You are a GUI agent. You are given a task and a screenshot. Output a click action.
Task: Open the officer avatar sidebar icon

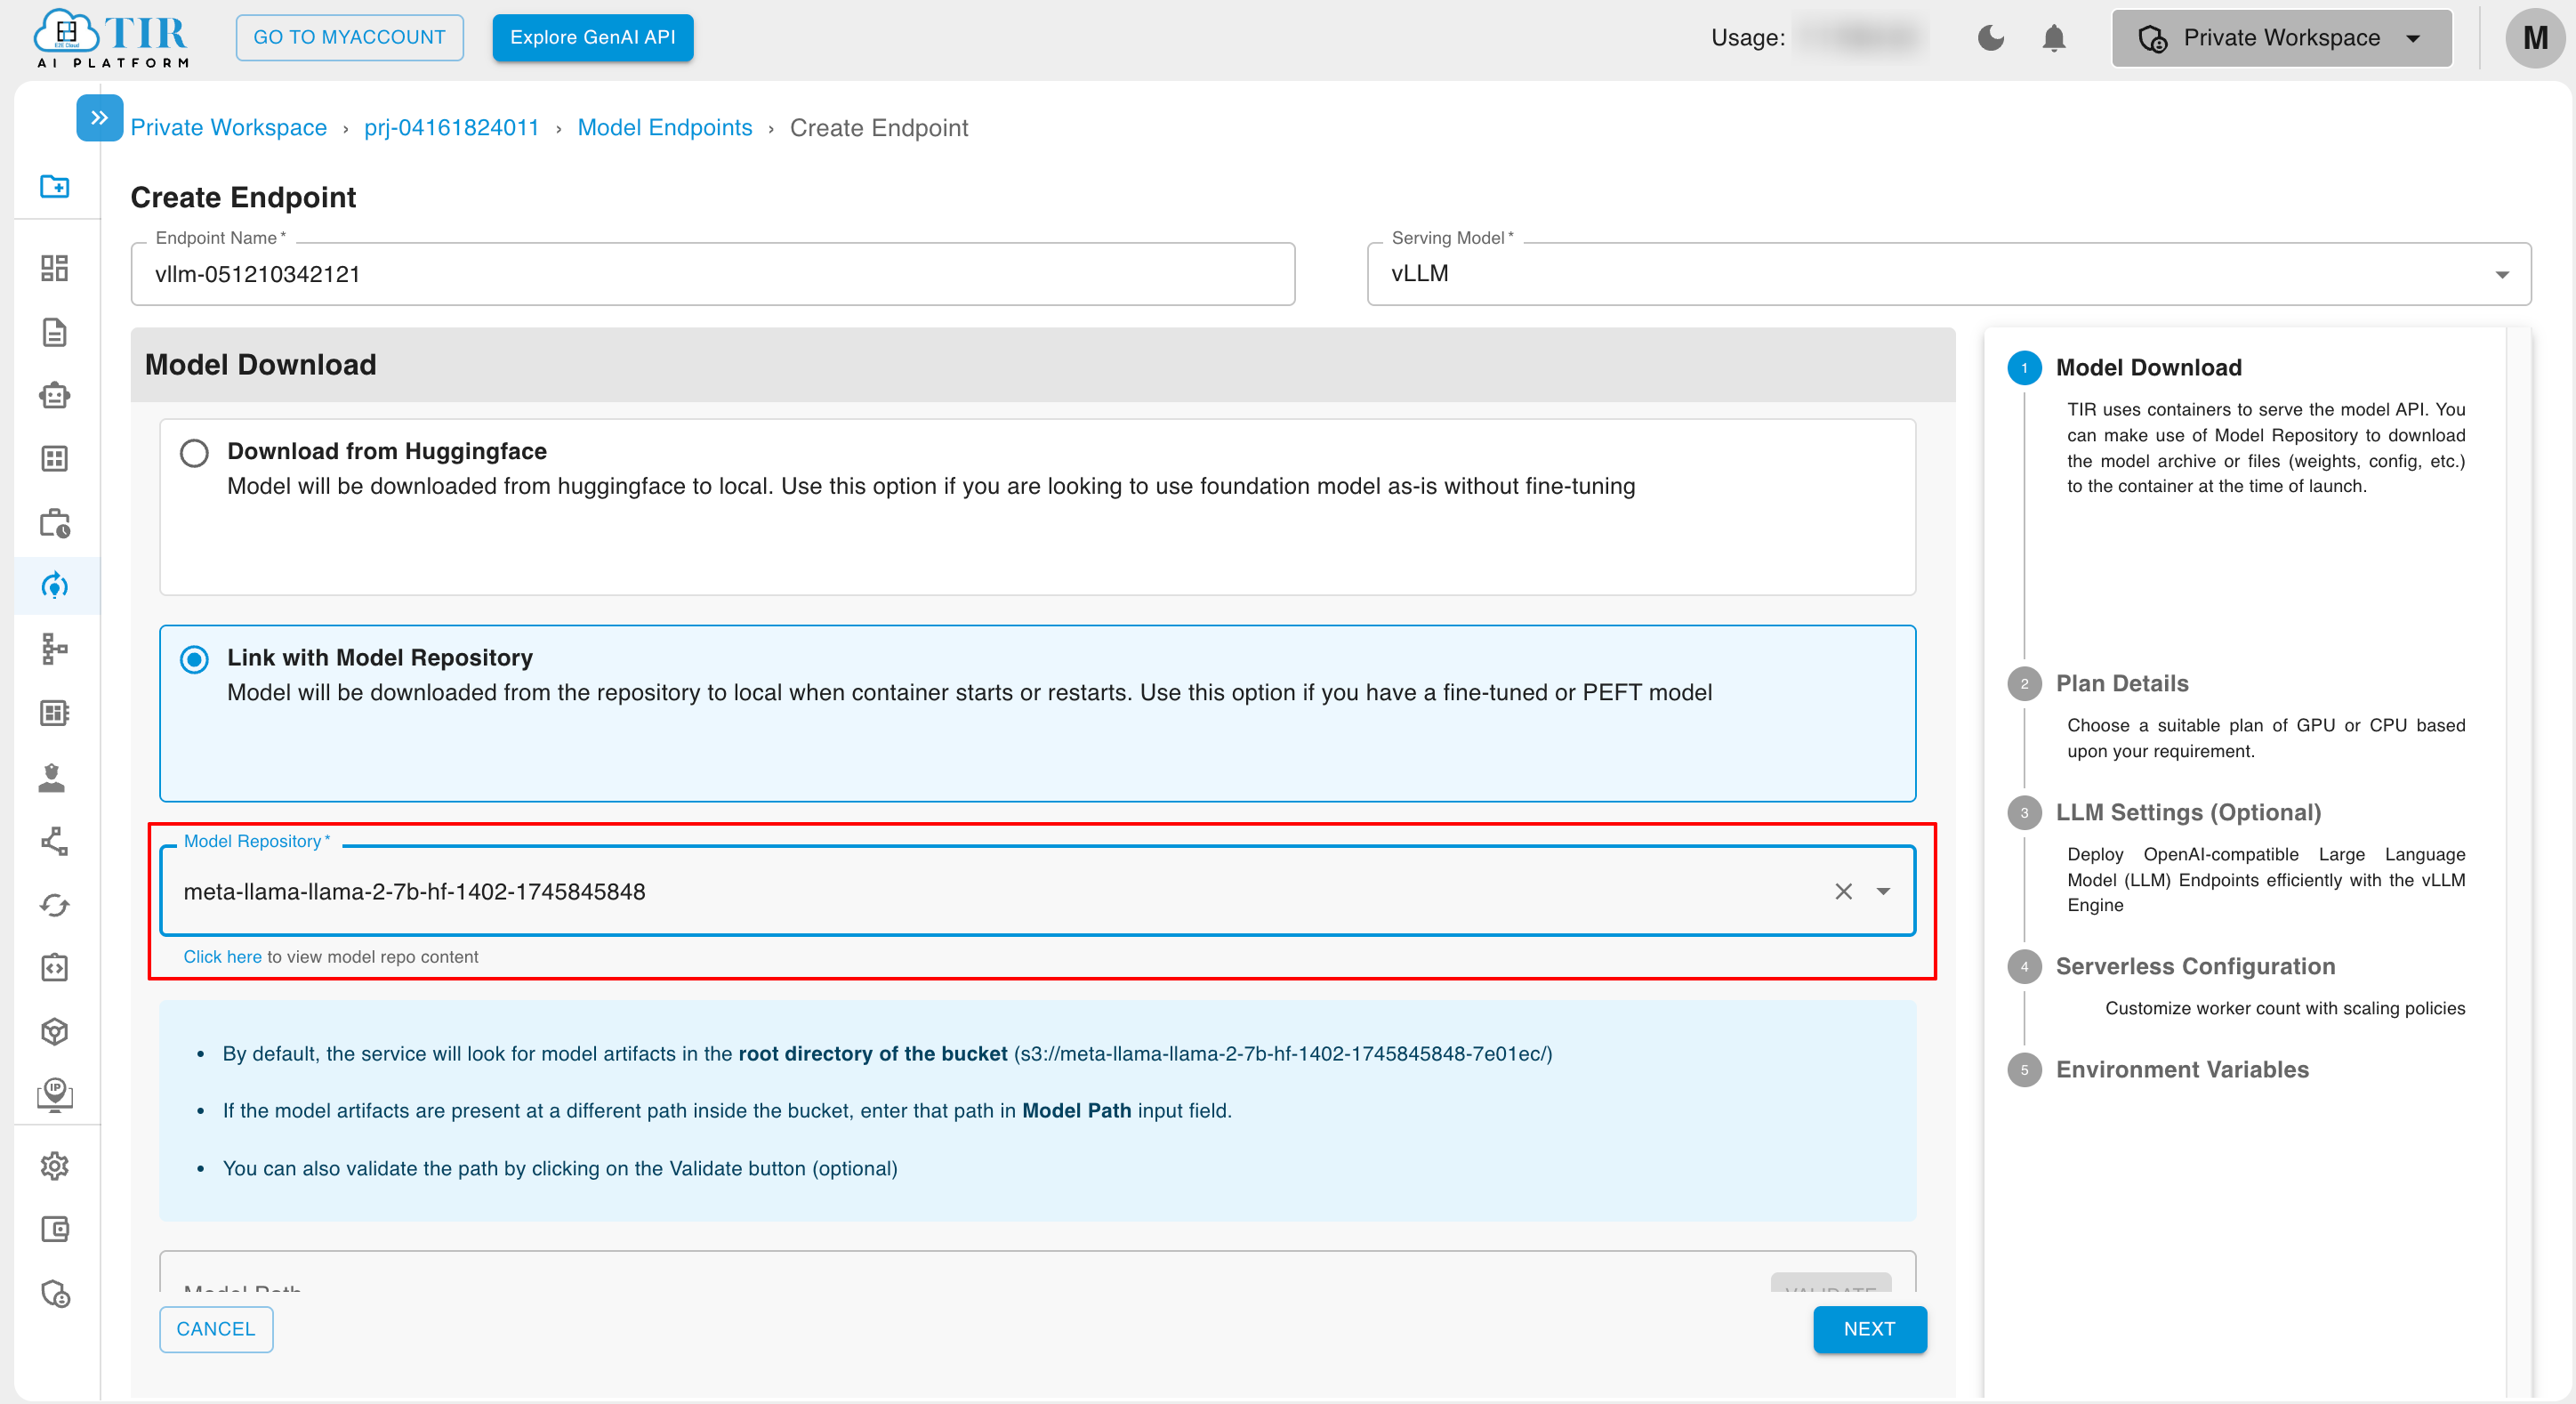(52, 777)
